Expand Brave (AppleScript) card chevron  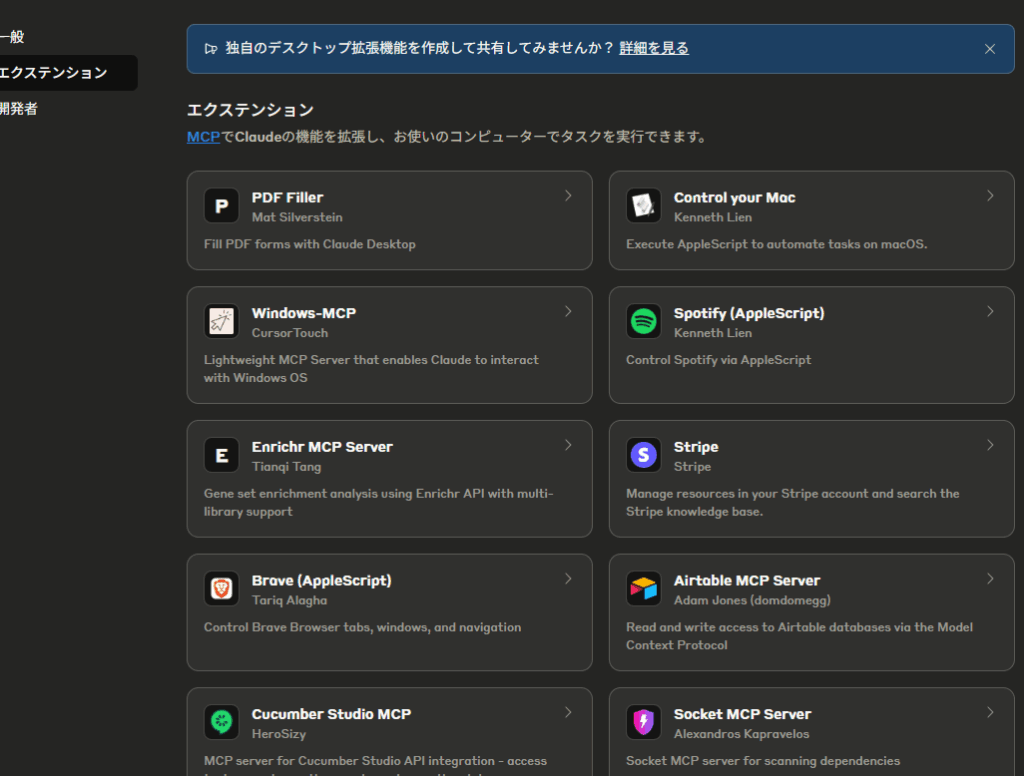pos(568,579)
